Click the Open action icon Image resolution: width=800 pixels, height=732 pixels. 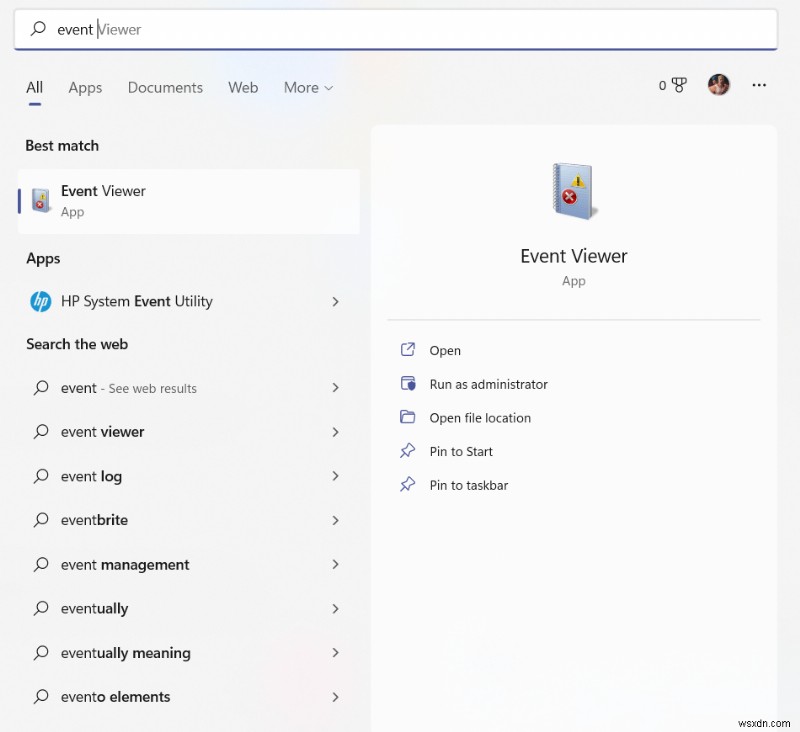point(408,349)
